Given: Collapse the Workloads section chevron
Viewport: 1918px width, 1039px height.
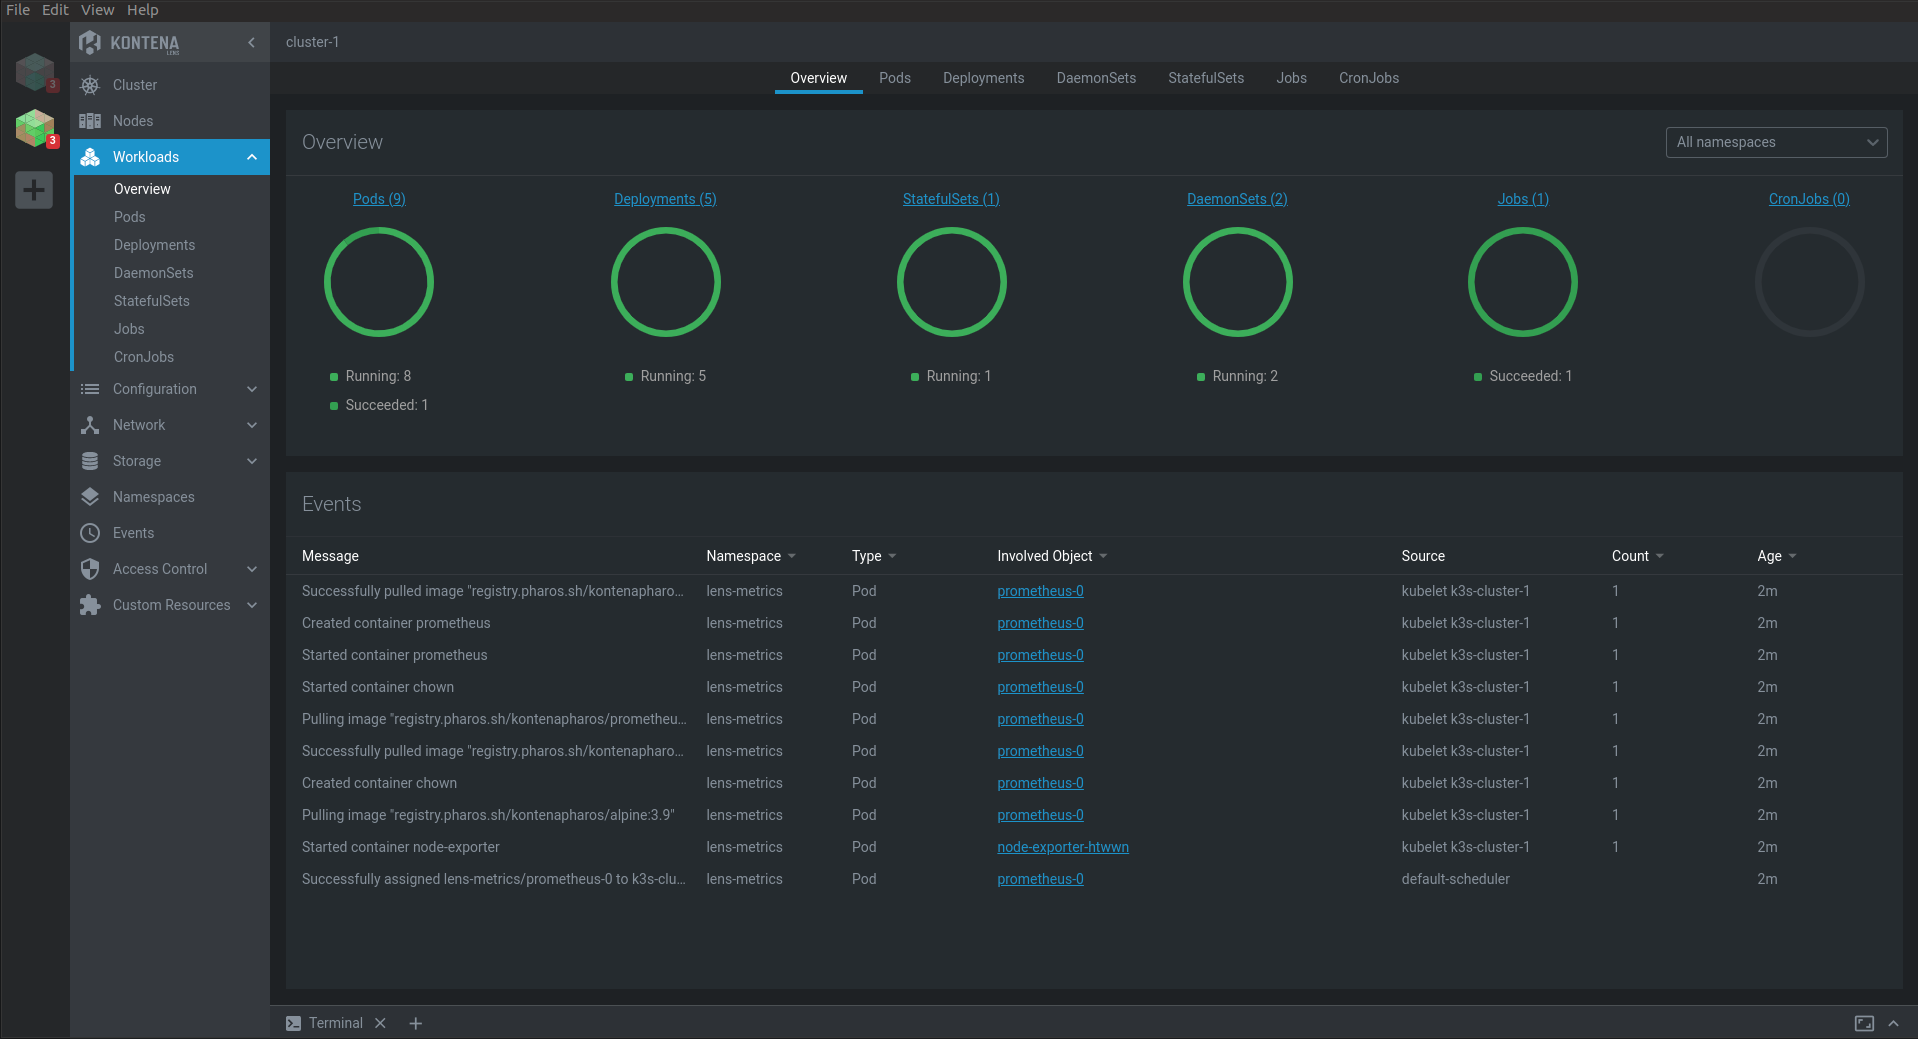Looking at the screenshot, I should (251, 157).
